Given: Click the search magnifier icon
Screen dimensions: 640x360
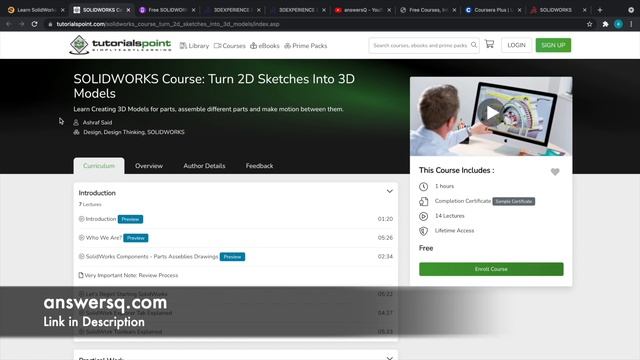Looking at the screenshot, I should tap(474, 45).
